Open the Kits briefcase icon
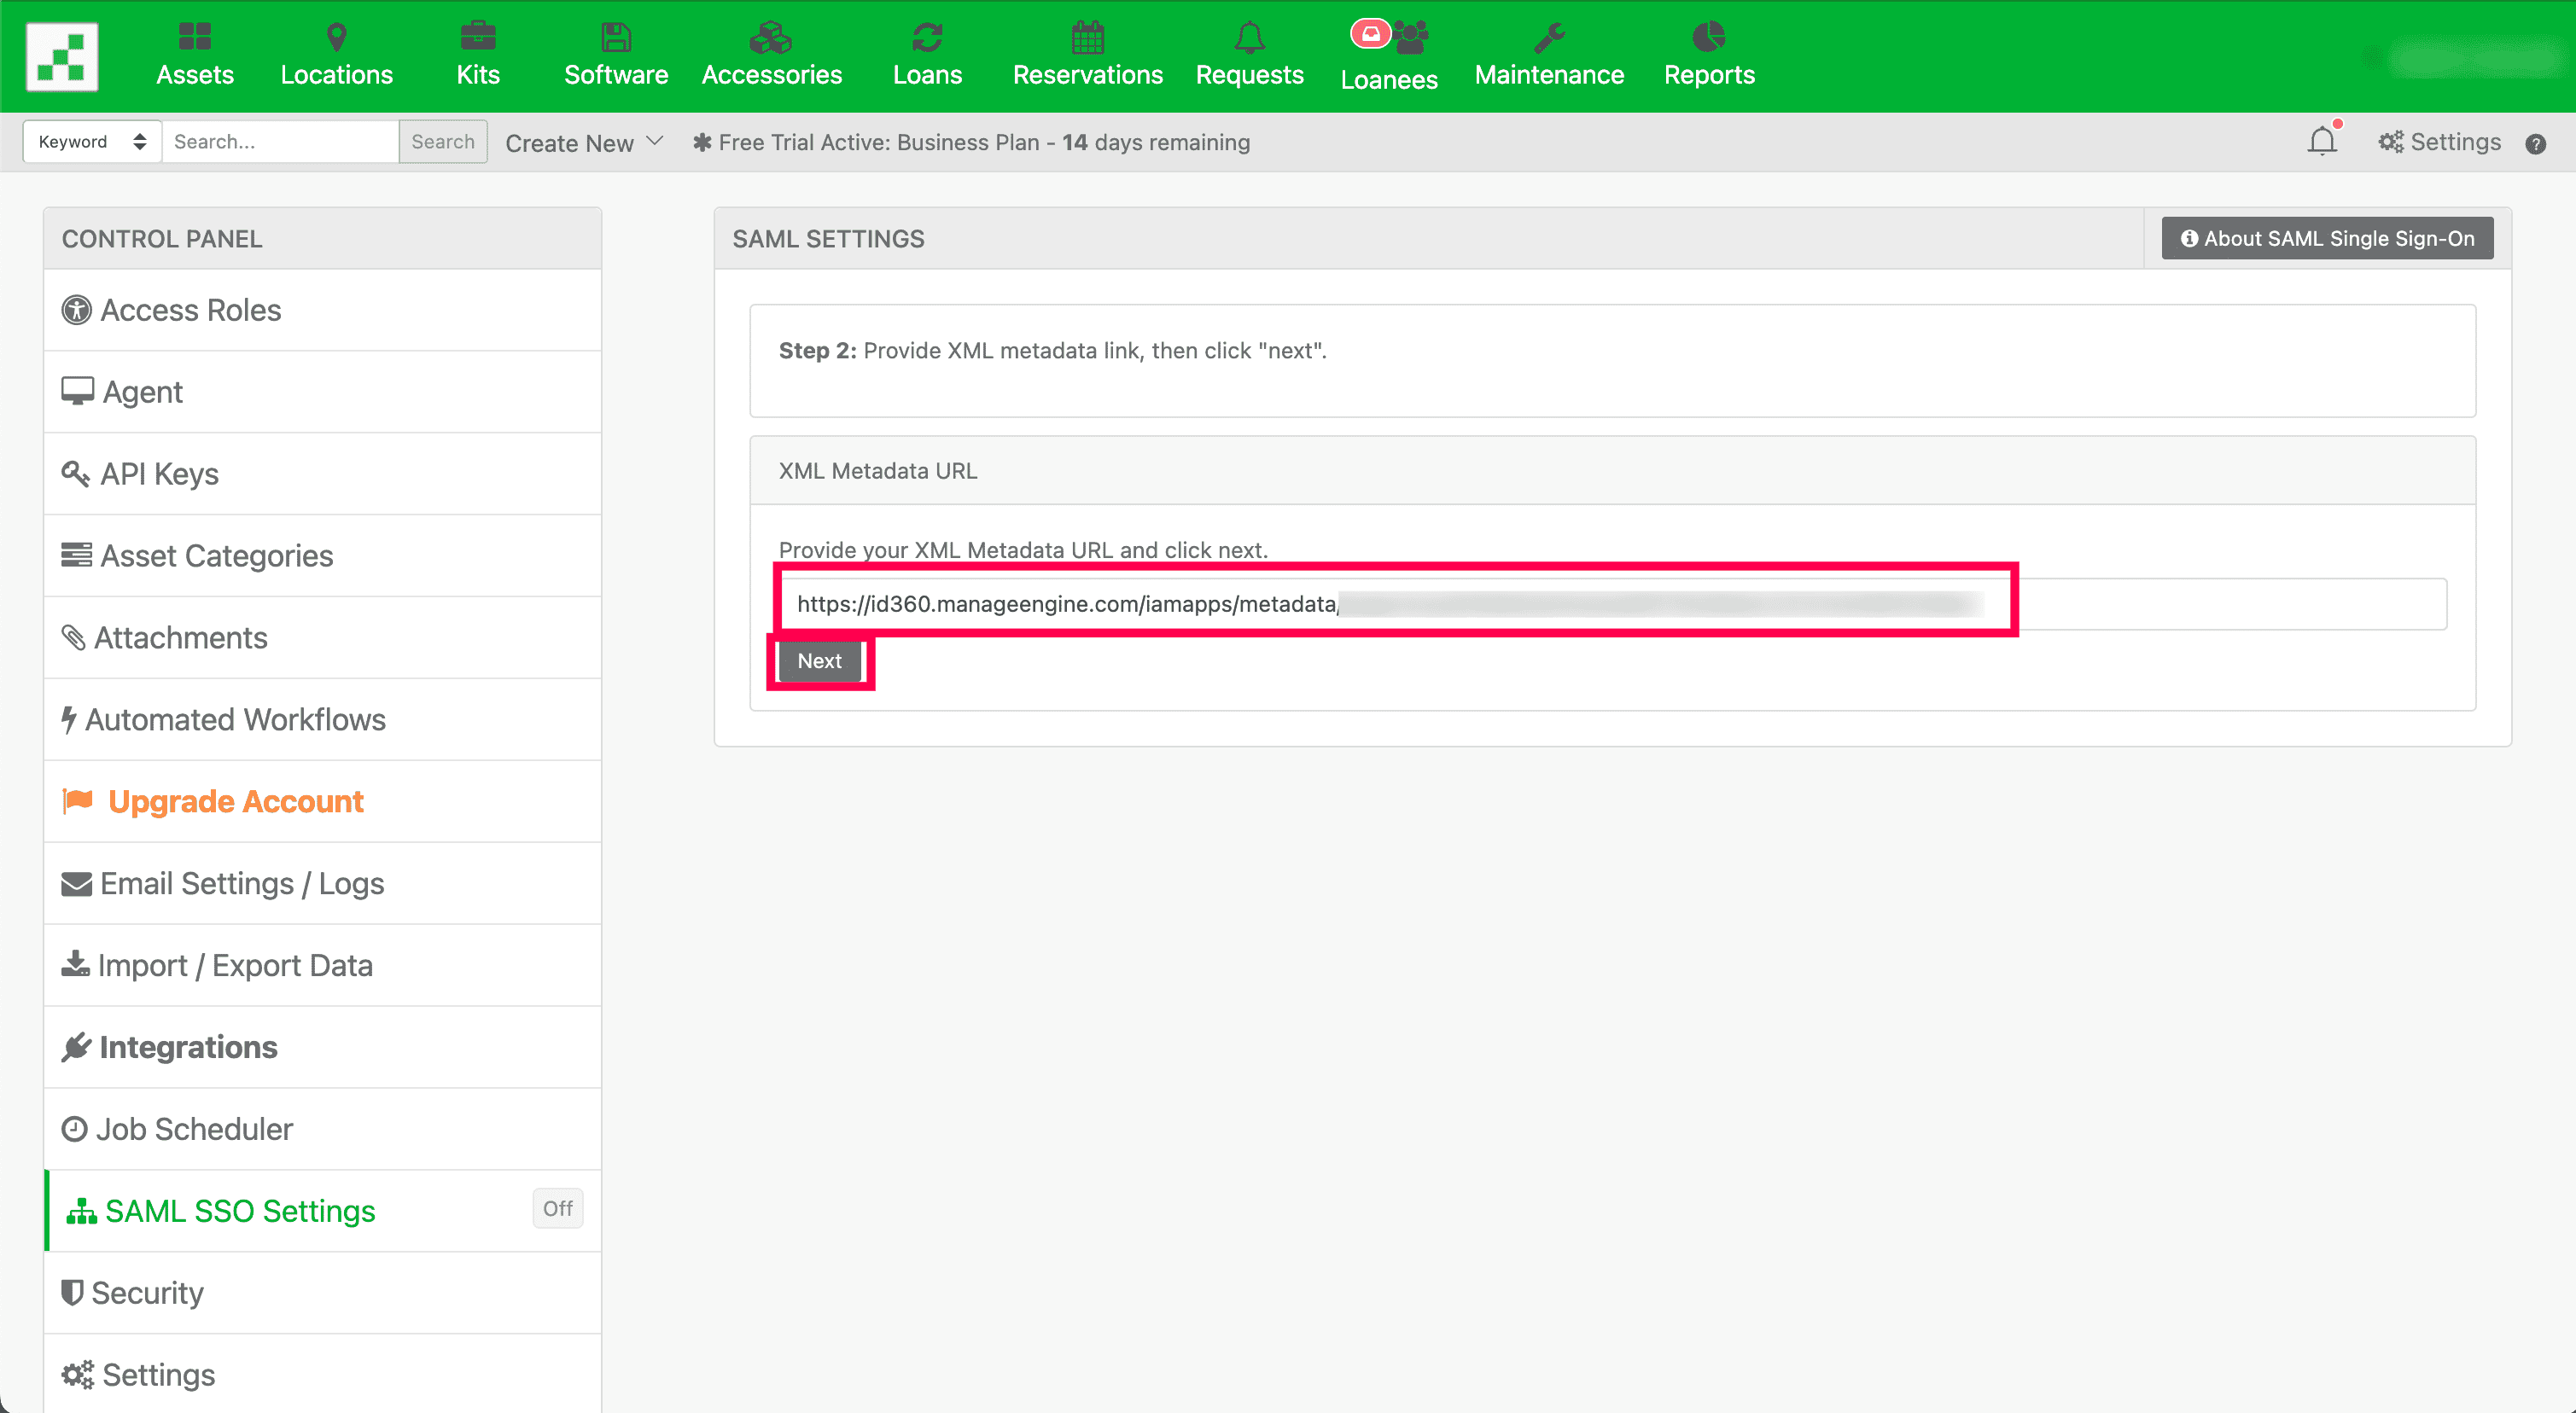Screen dimensions: 2576x1413 point(477,37)
